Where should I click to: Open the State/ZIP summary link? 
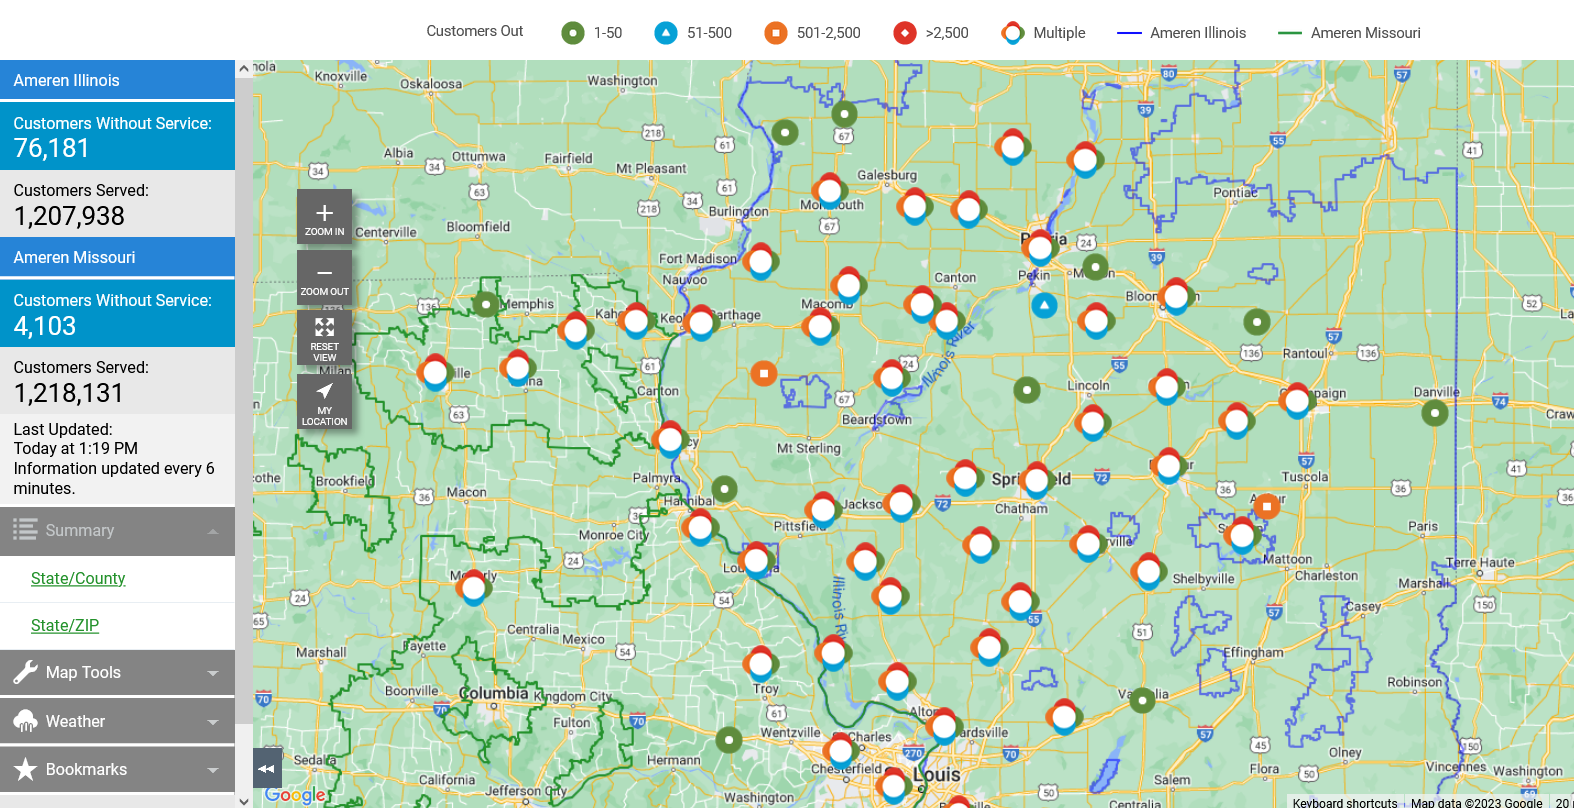coord(65,625)
